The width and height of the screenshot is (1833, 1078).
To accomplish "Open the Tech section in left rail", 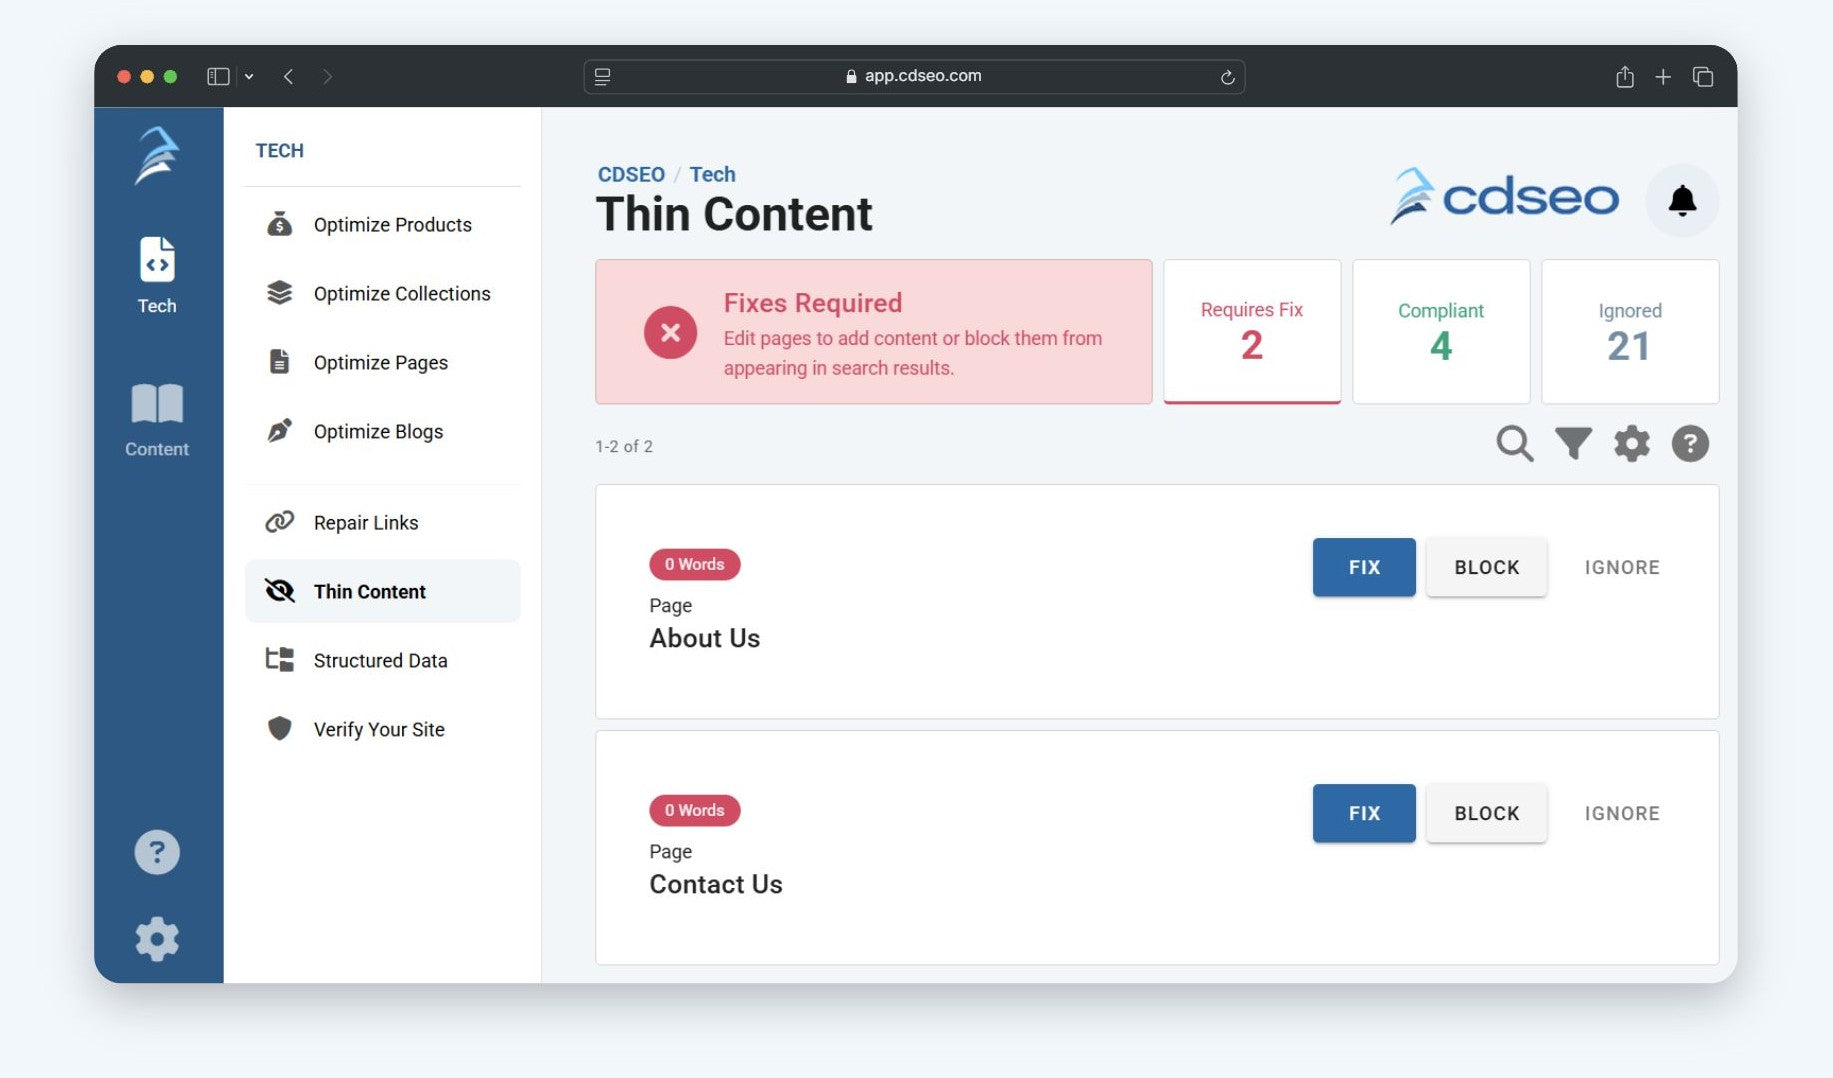I will [x=157, y=276].
